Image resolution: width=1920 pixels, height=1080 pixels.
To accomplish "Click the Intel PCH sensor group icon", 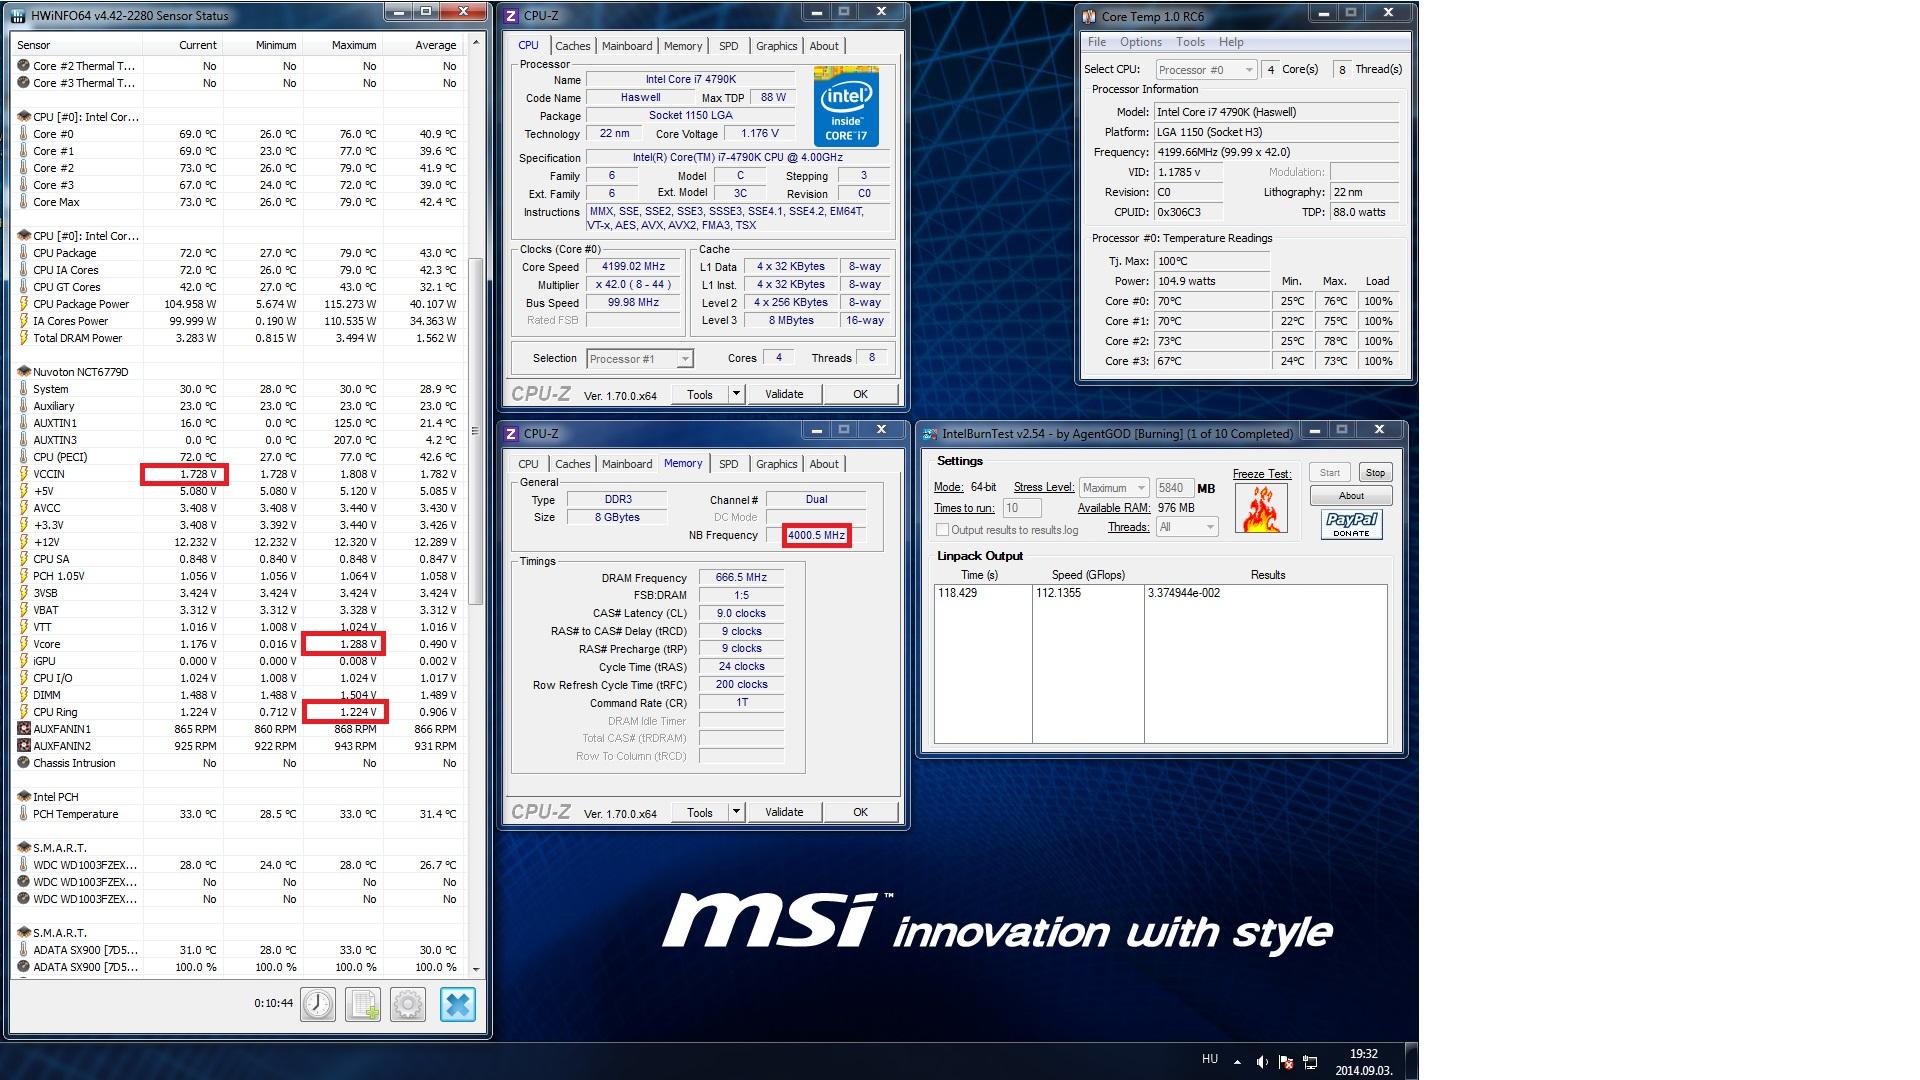I will point(24,797).
